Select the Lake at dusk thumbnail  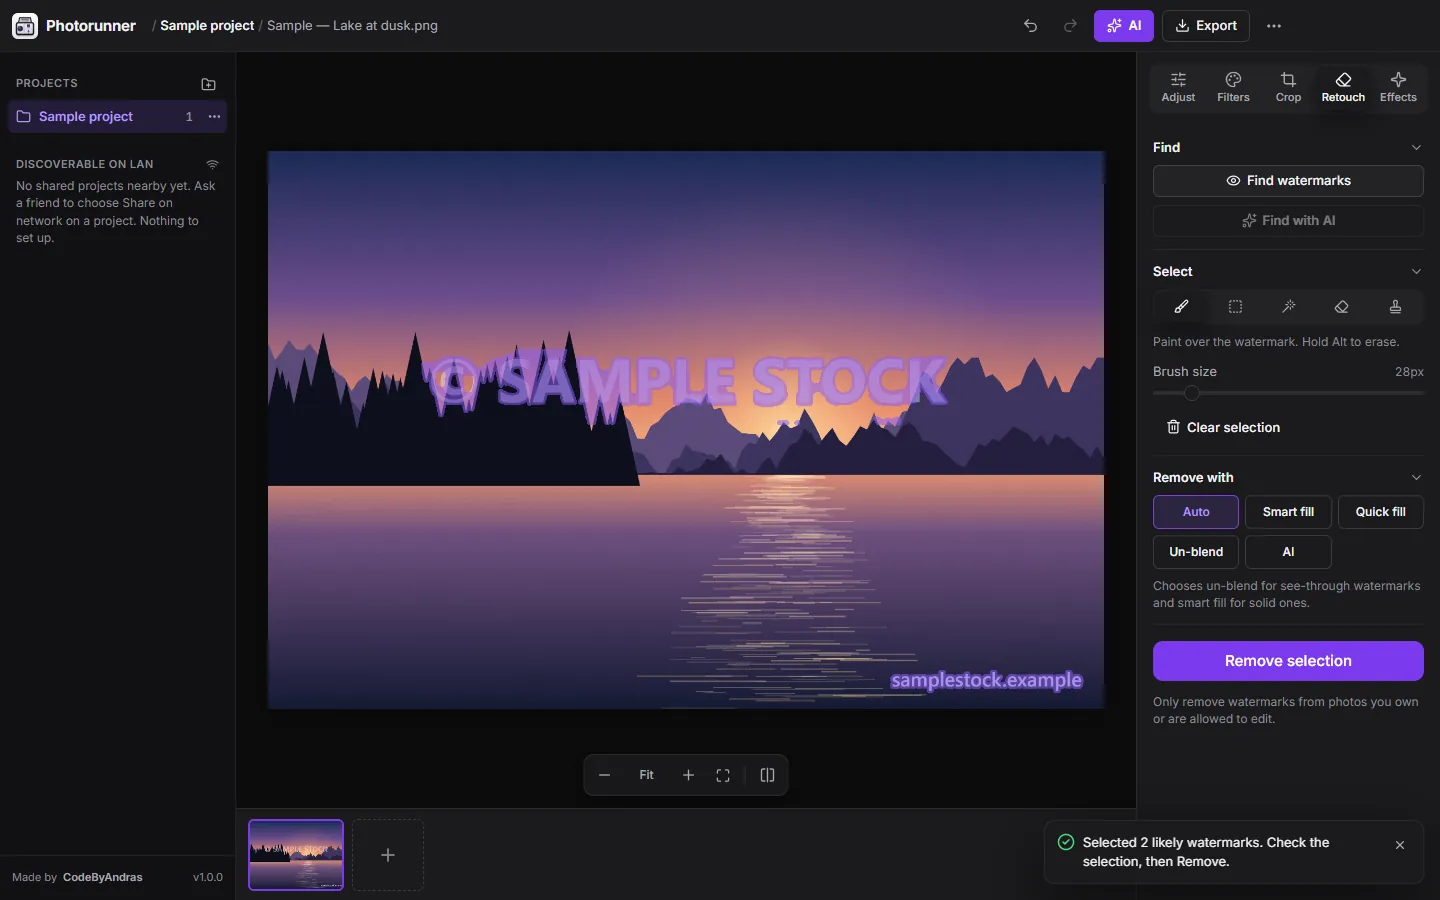[x=296, y=855]
